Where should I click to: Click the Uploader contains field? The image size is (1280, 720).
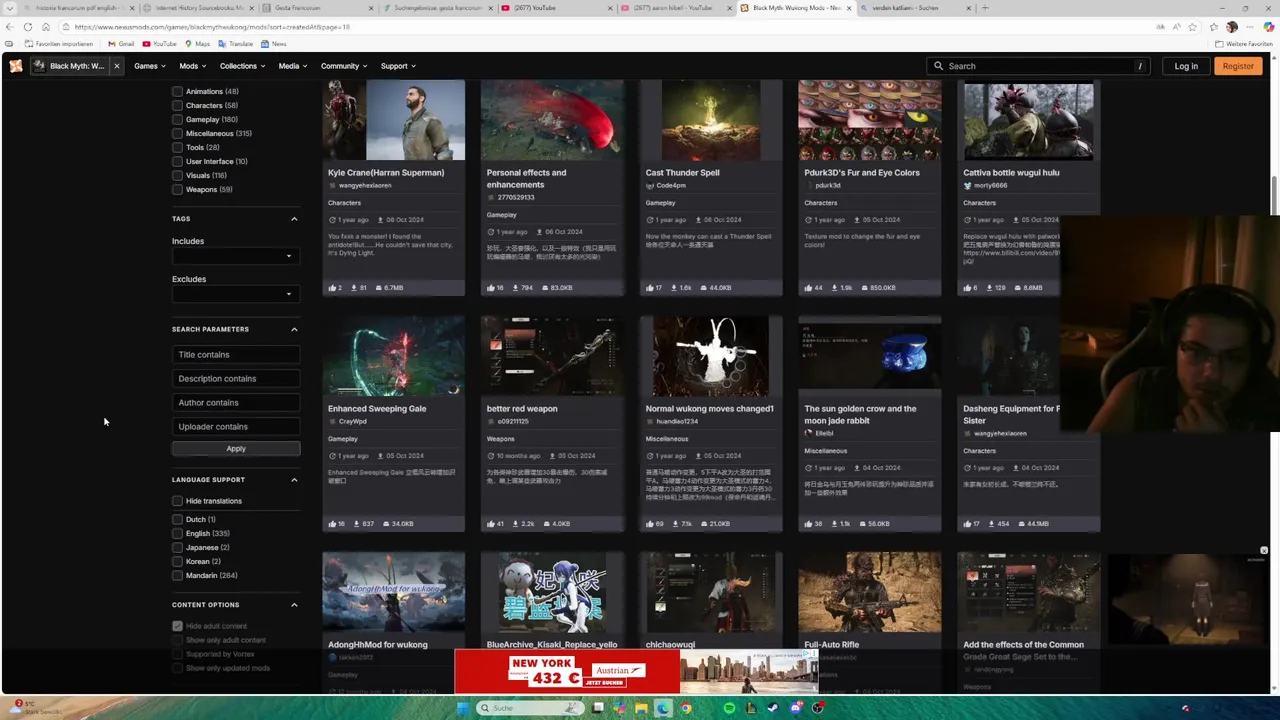[x=236, y=427]
